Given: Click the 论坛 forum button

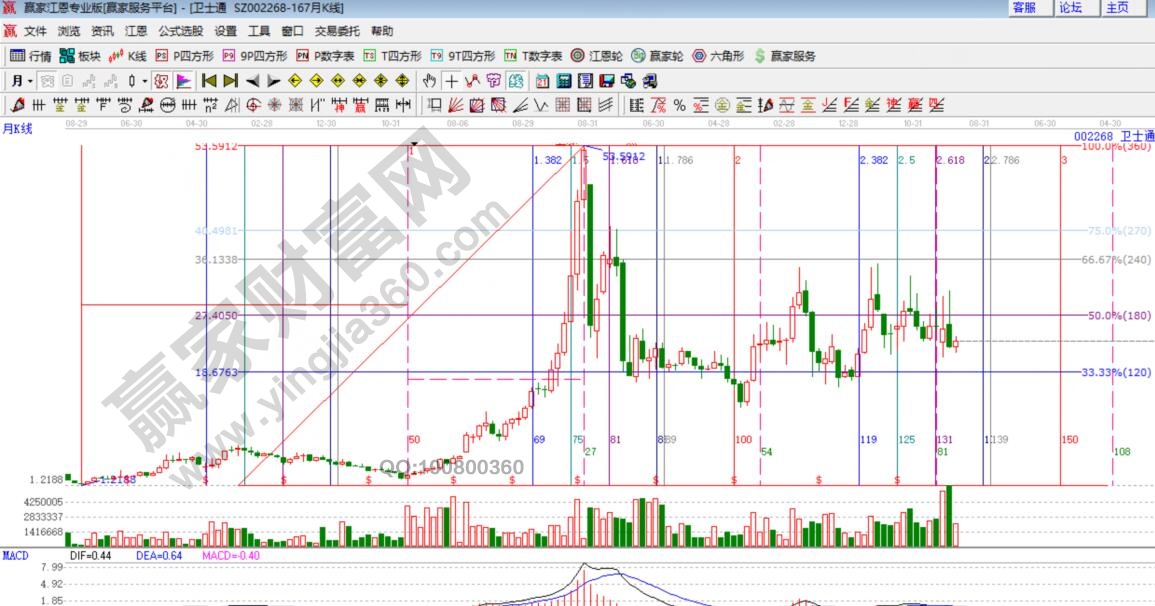Looking at the screenshot, I should click(x=1071, y=8).
